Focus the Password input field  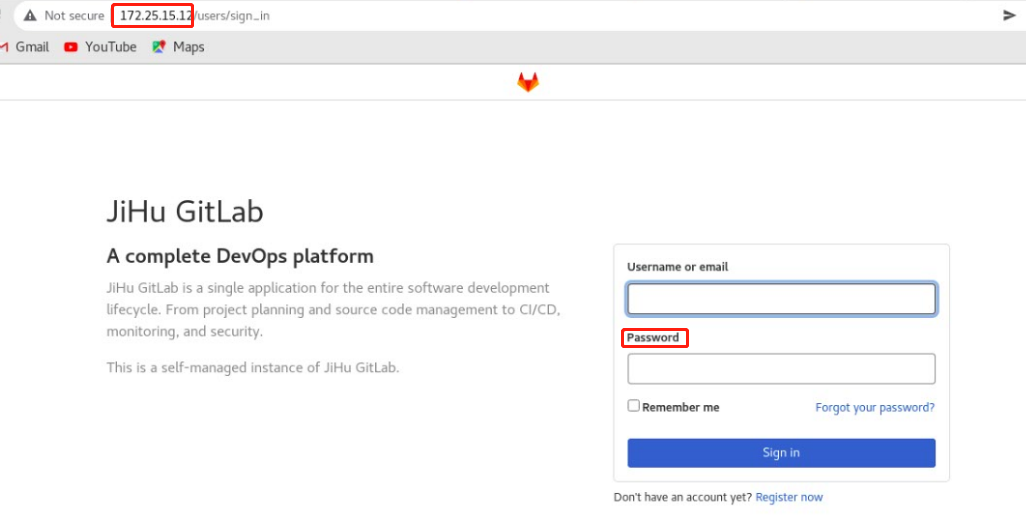click(x=781, y=369)
